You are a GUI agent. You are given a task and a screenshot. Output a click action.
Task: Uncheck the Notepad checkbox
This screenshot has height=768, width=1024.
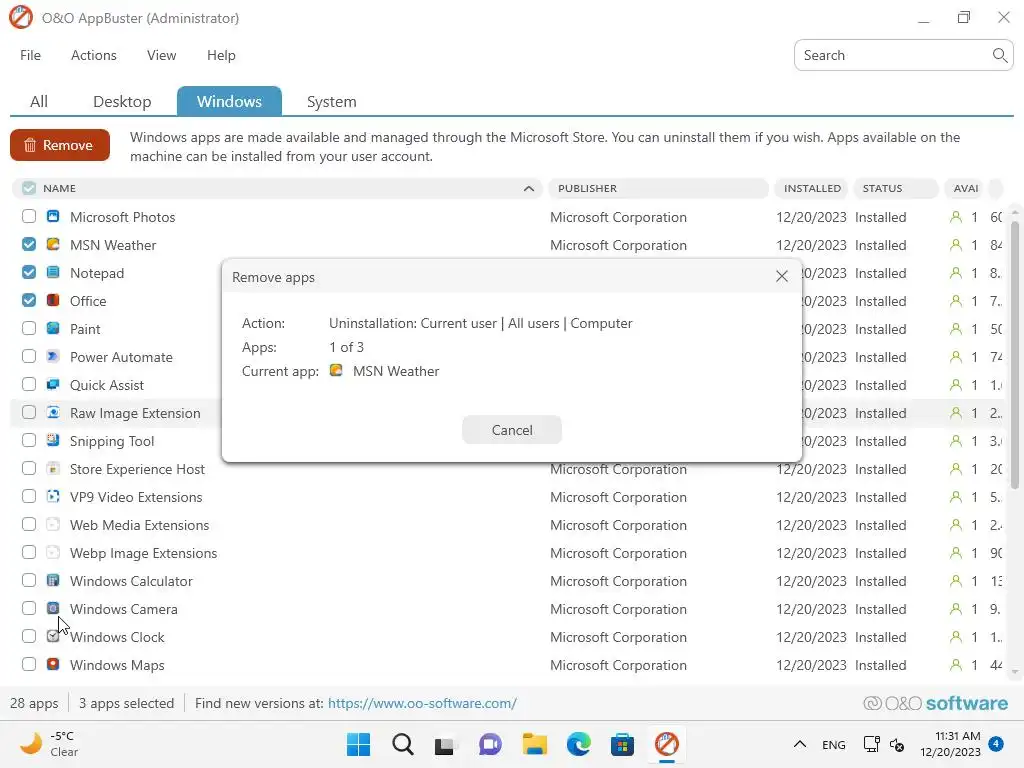point(29,272)
